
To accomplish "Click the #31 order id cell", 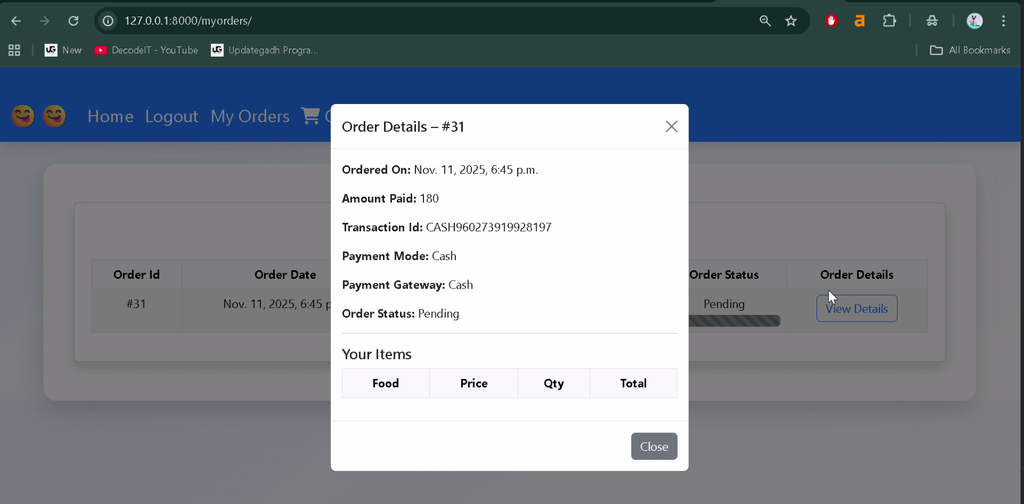I will [136, 304].
